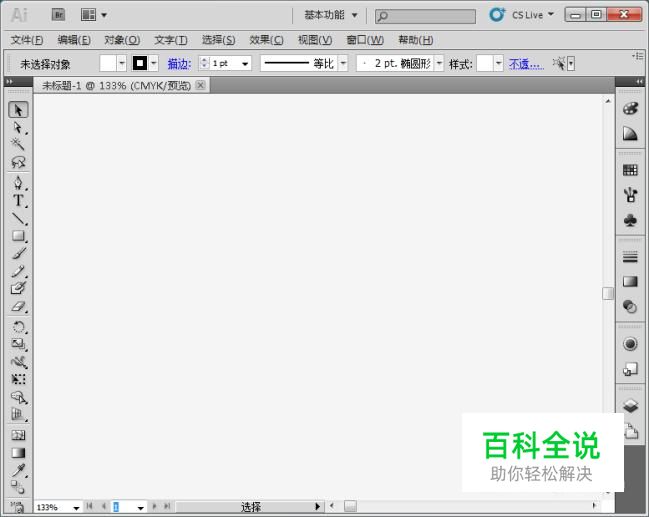
Task: Open the Stroke panel icon
Action: point(630,257)
